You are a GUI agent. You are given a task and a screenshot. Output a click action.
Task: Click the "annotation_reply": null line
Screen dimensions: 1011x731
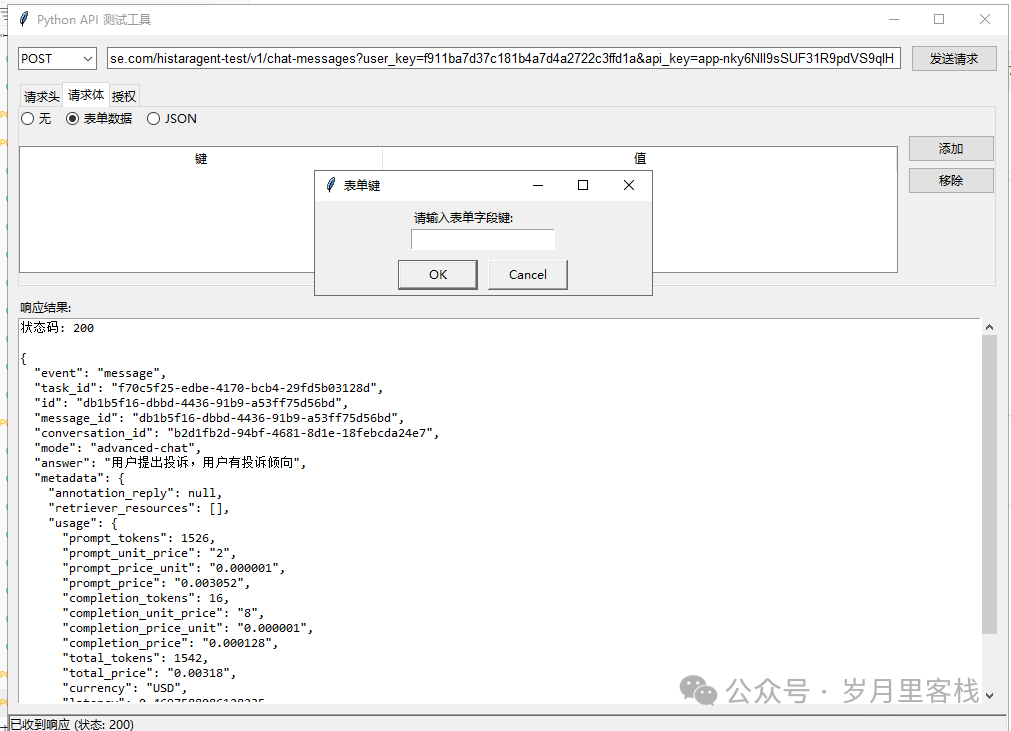[135, 493]
